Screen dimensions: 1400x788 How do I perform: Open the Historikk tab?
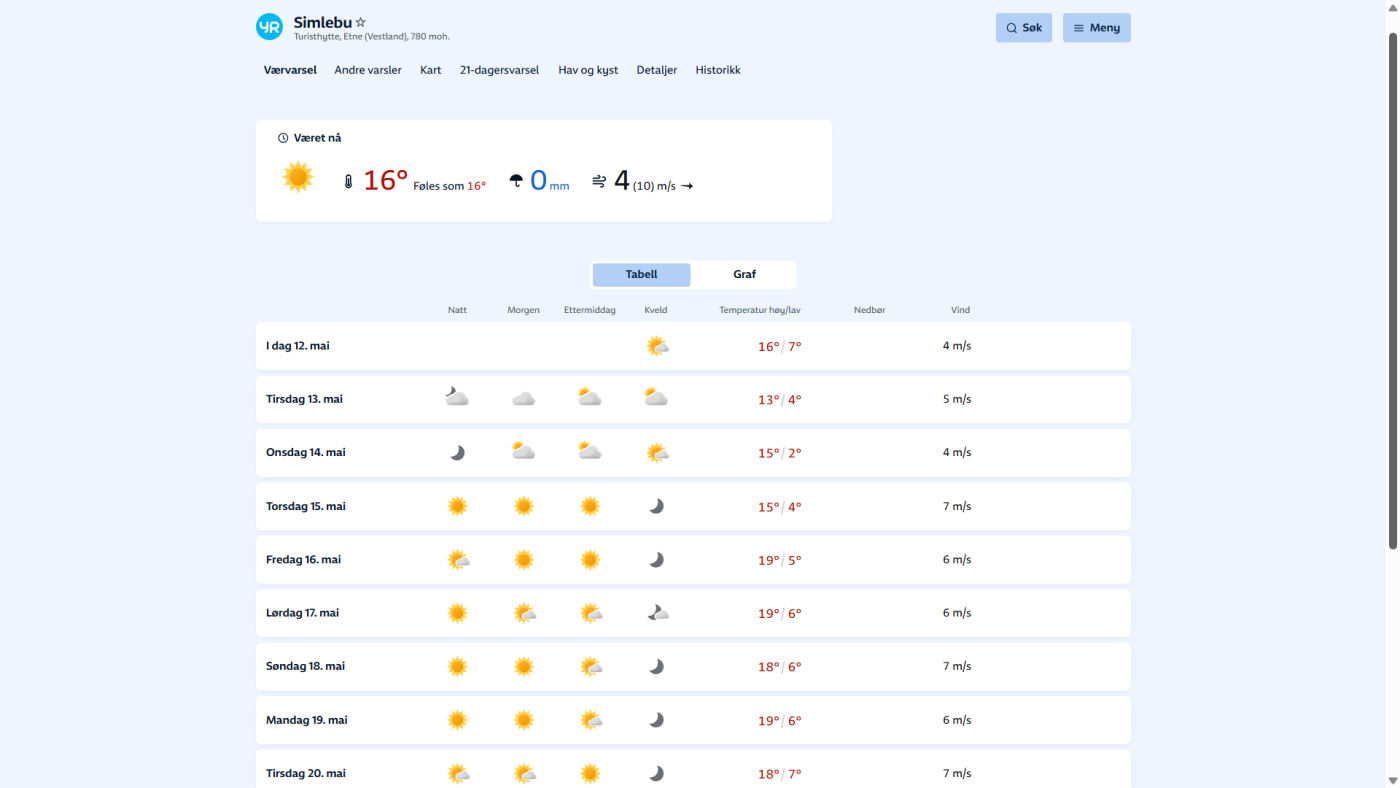(x=718, y=70)
